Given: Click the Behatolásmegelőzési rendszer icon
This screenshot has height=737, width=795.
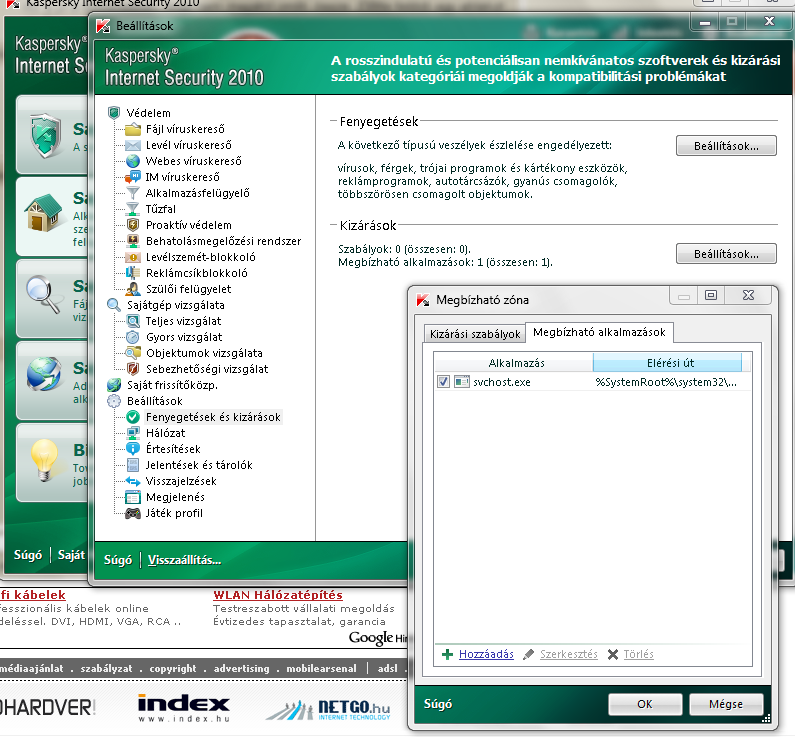Looking at the screenshot, I should [133, 241].
